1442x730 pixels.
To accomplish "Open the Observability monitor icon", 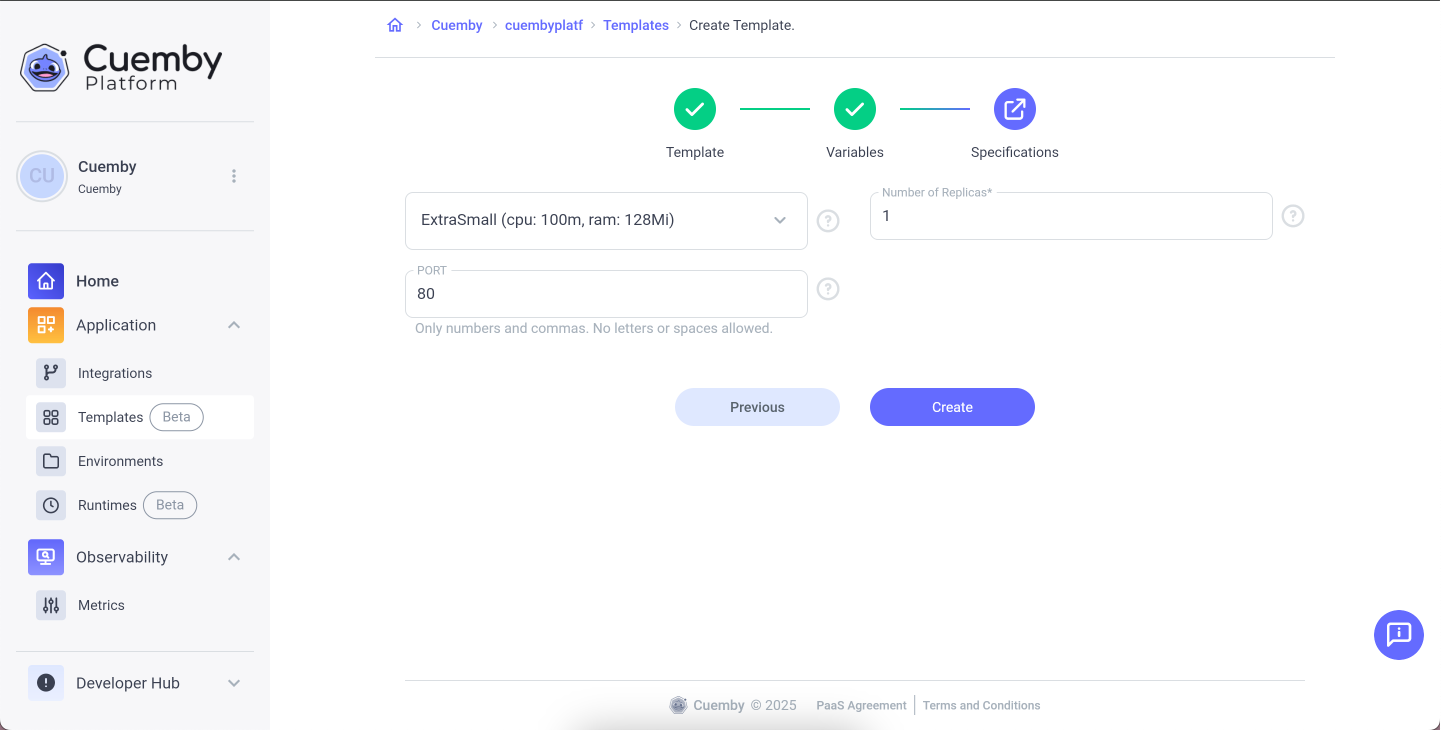I will pos(45,557).
